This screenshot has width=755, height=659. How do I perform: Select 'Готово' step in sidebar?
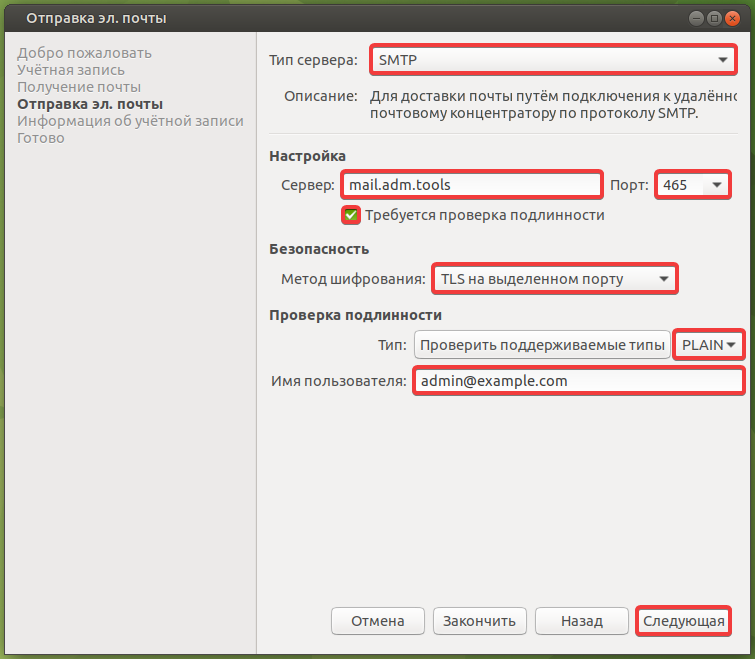[41, 138]
